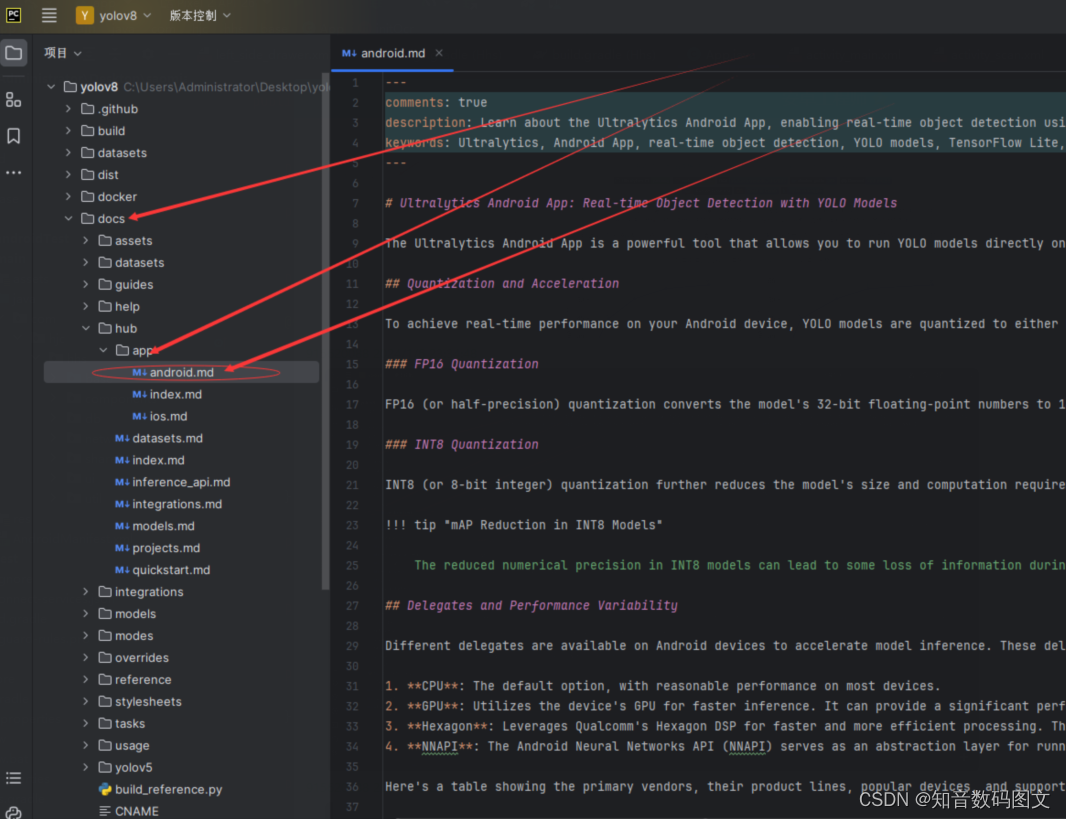Open the models.md file
Image resolution: width=1066 pixels, height=819 pixels.
click(x=155, y=526)
